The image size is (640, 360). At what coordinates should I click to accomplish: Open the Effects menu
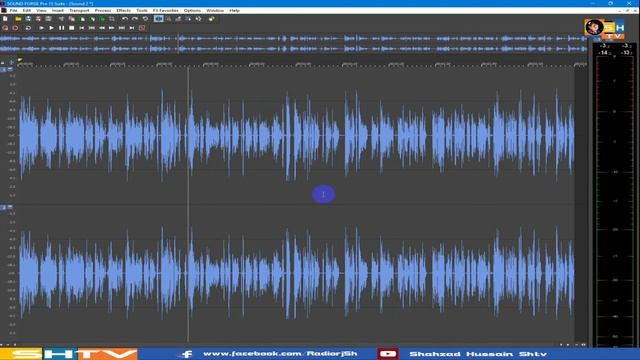point(124,11)
